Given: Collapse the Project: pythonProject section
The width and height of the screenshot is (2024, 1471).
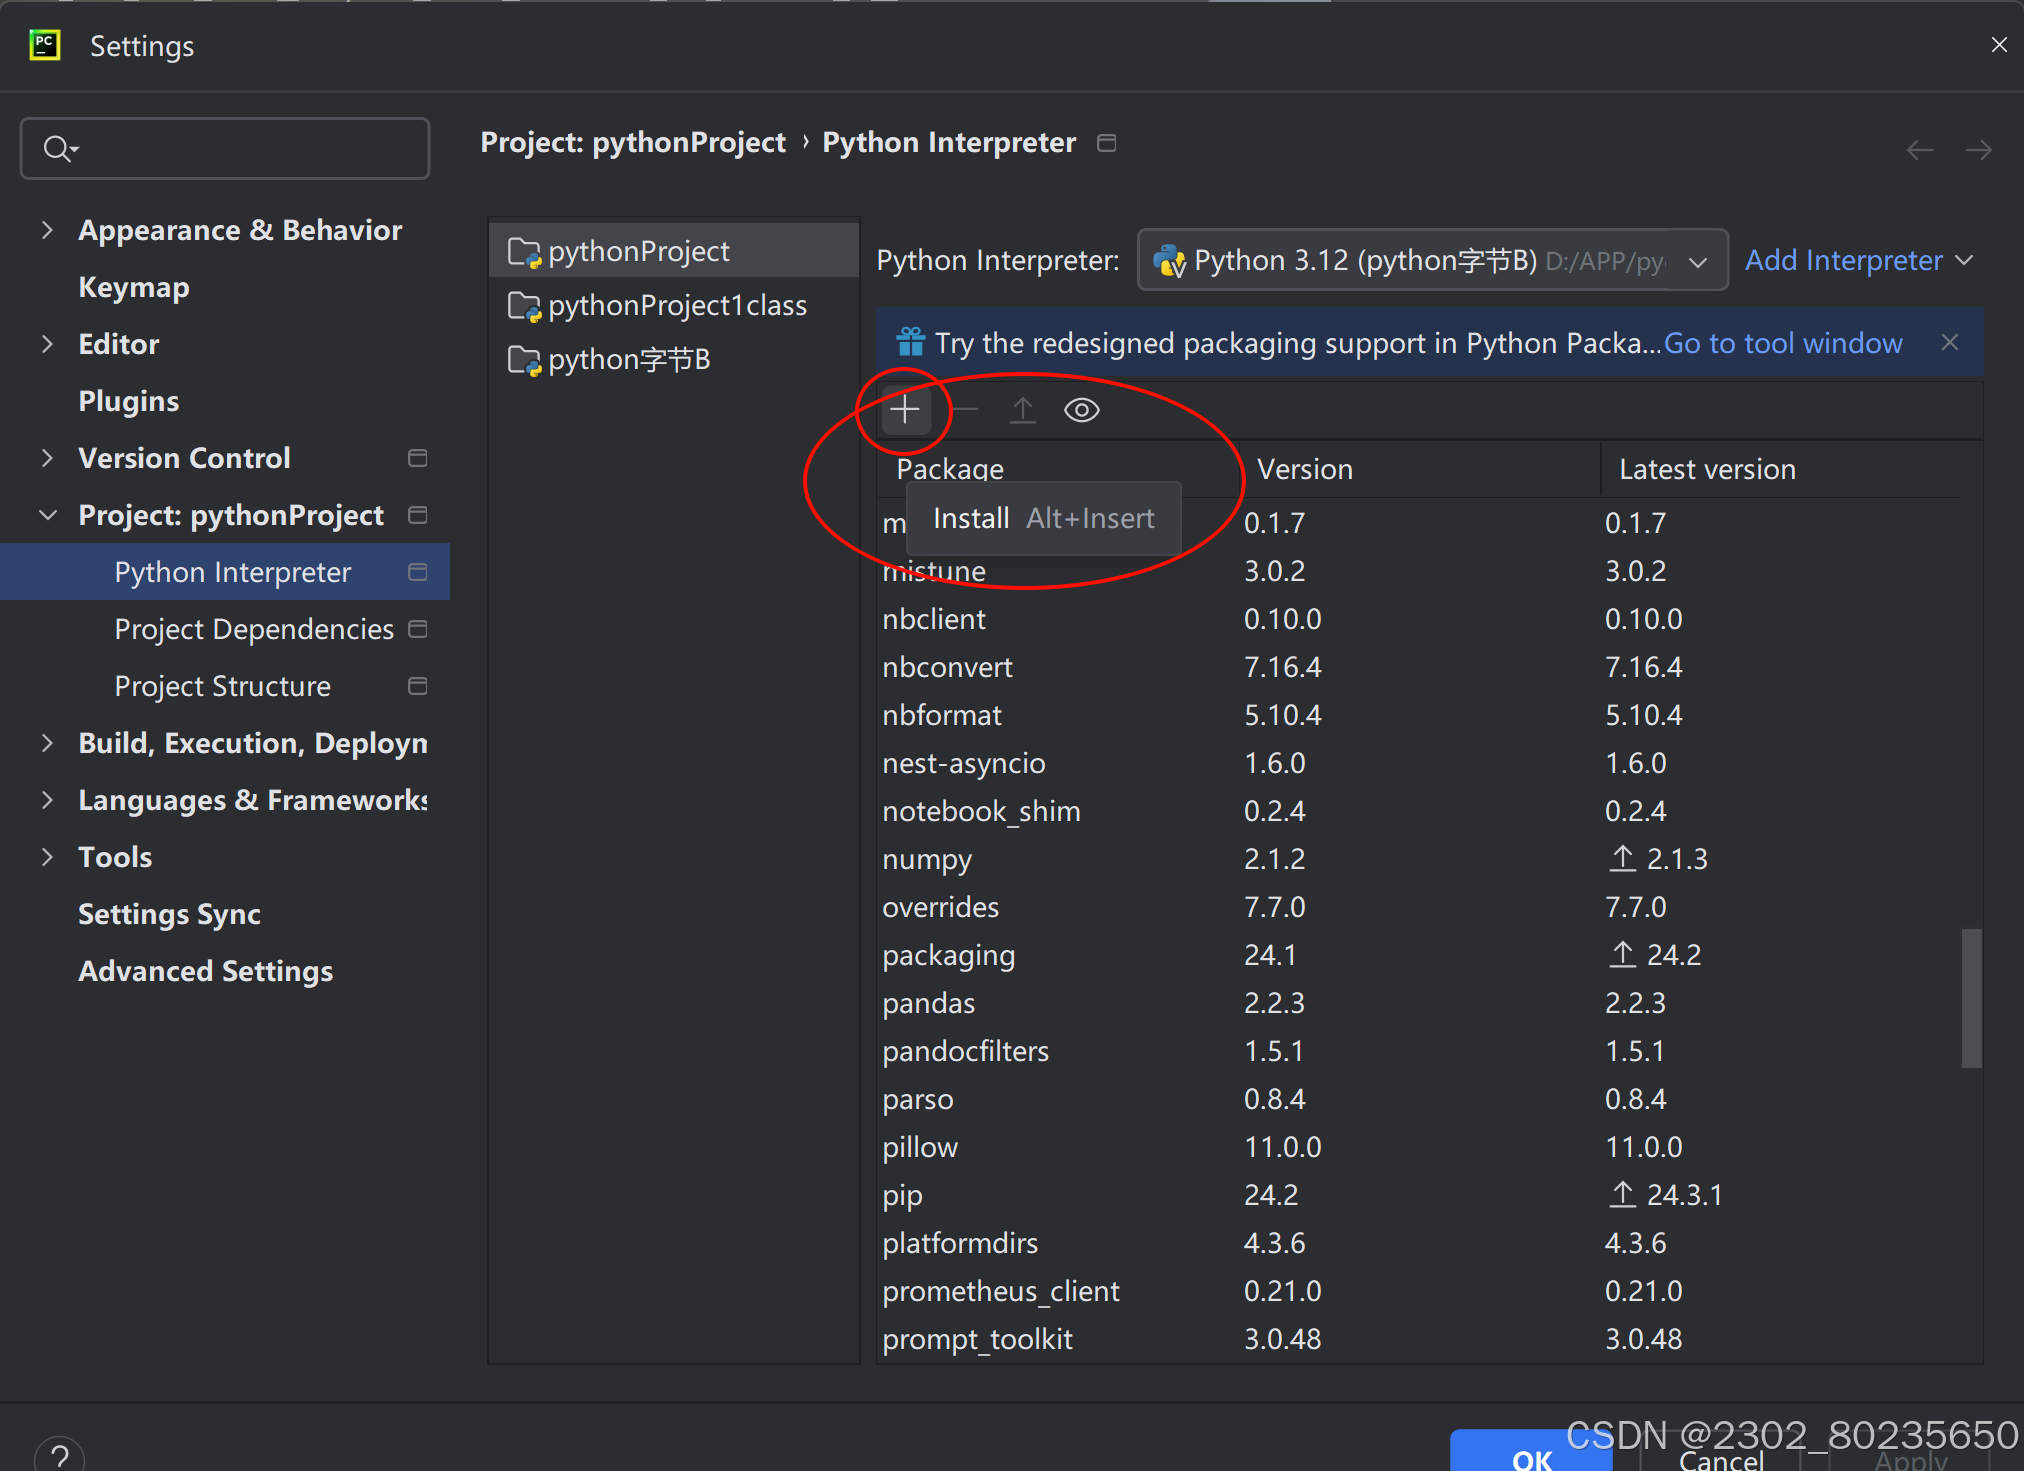Looking at the screenshot, I should pos(47,515).
